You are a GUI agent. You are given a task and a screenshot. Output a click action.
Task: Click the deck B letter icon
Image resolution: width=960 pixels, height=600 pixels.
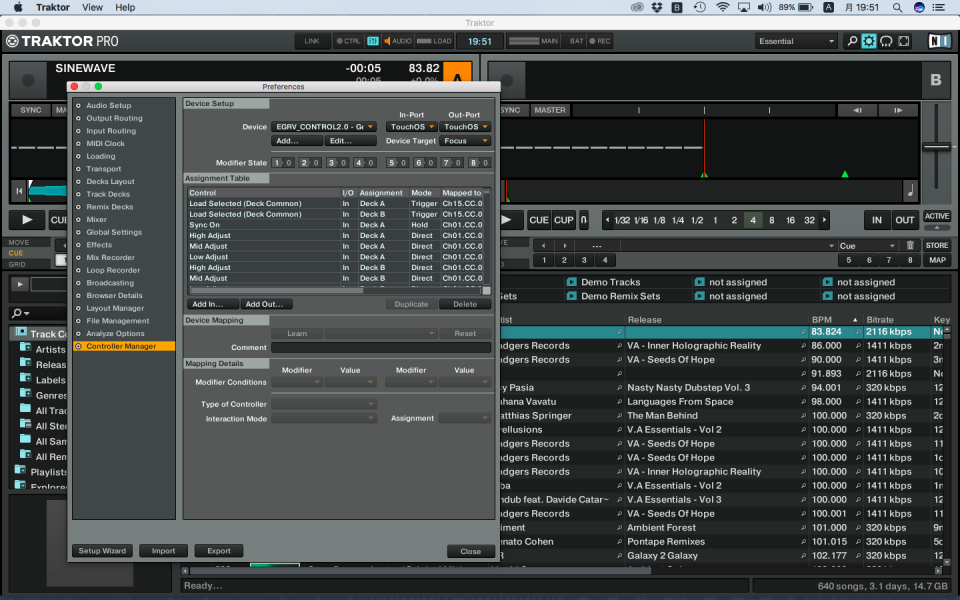[x=936, y=80]
